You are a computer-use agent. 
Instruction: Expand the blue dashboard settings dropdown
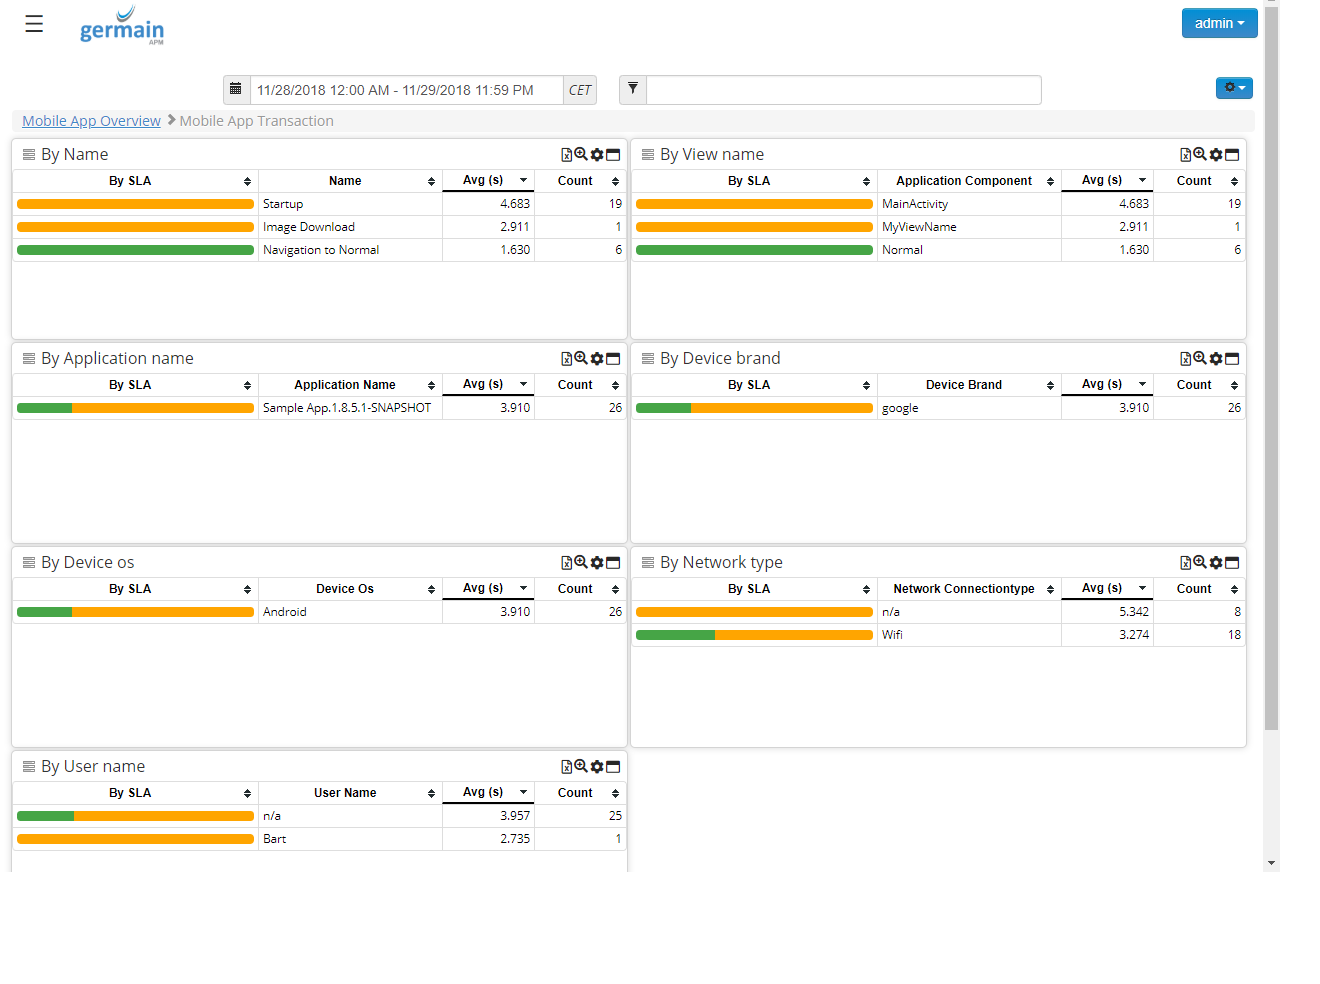tap(1234, 88)
